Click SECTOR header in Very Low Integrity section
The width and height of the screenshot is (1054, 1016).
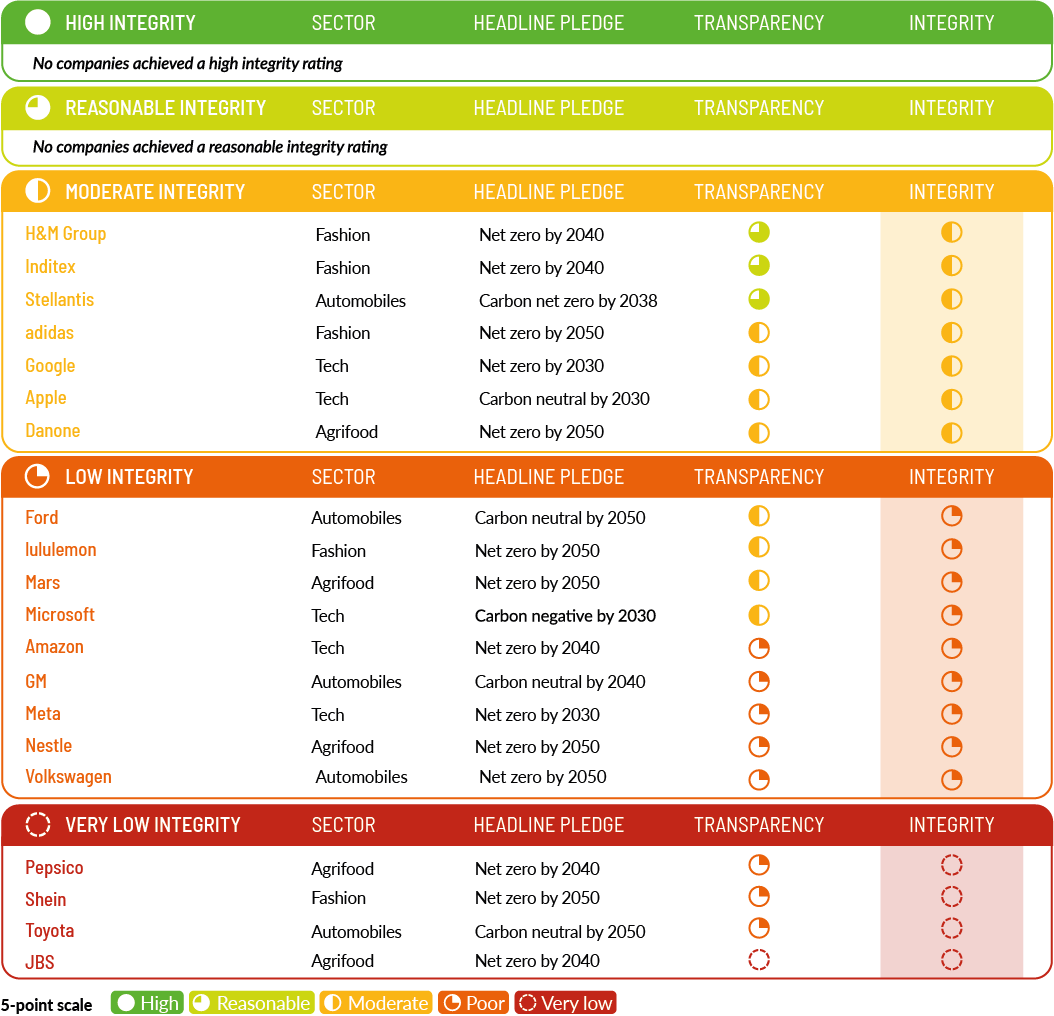pyautogui.click(x=343, y=825)
